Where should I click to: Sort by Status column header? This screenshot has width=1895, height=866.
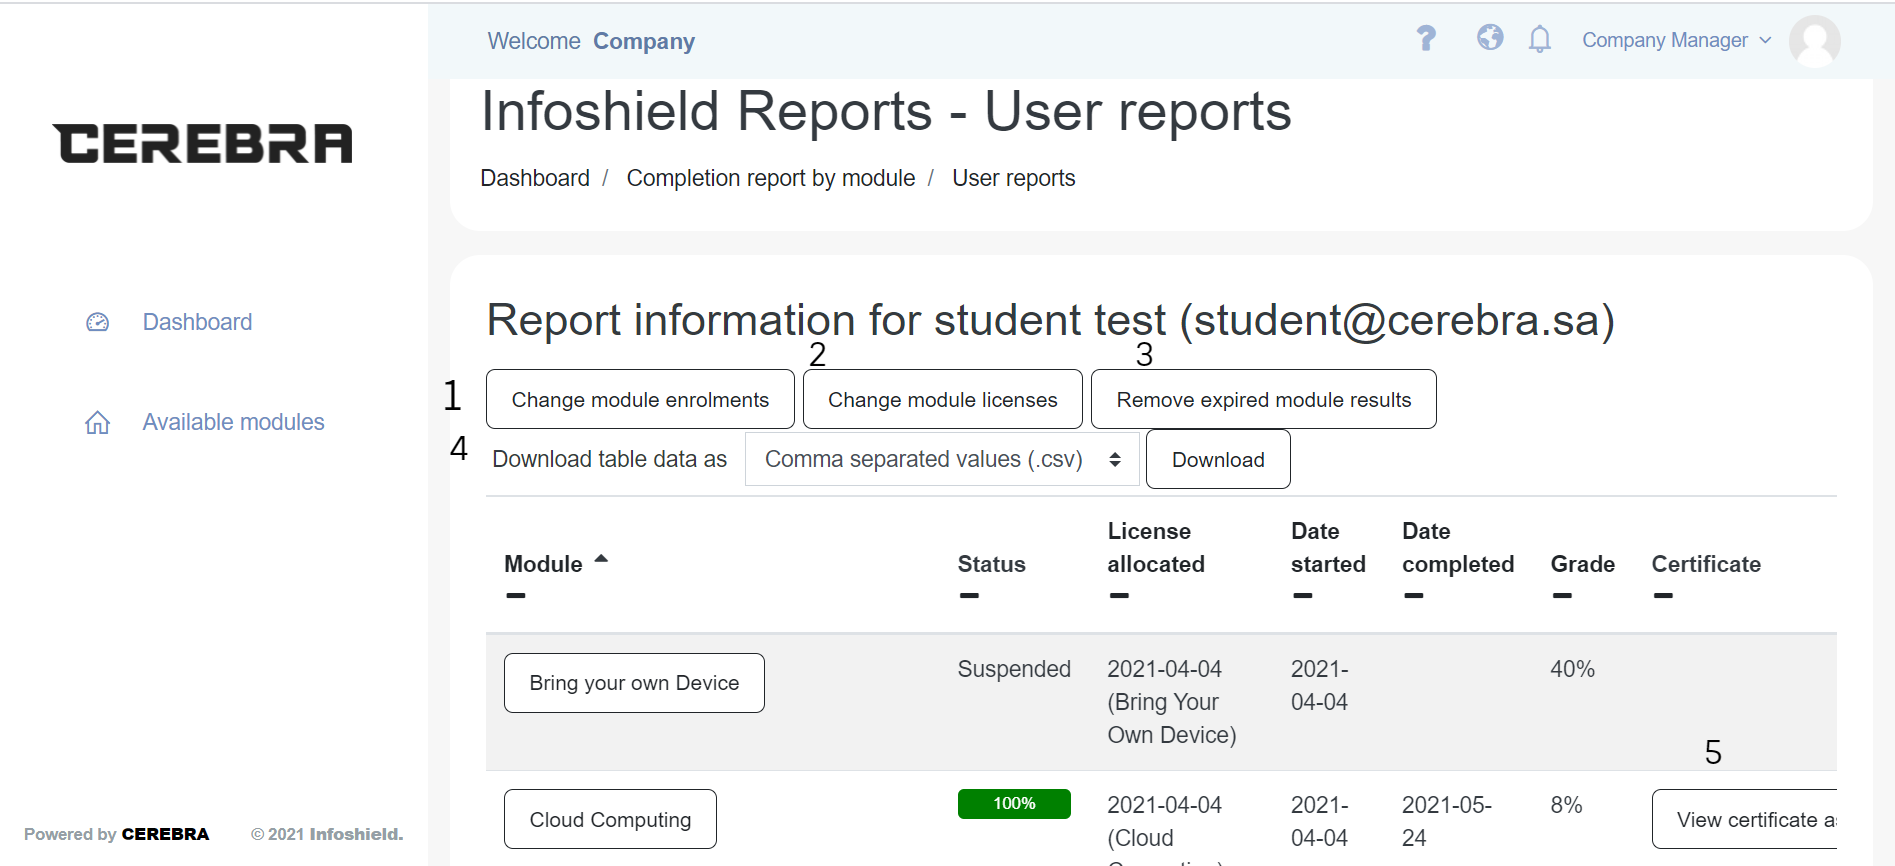[x=991, y=564]
